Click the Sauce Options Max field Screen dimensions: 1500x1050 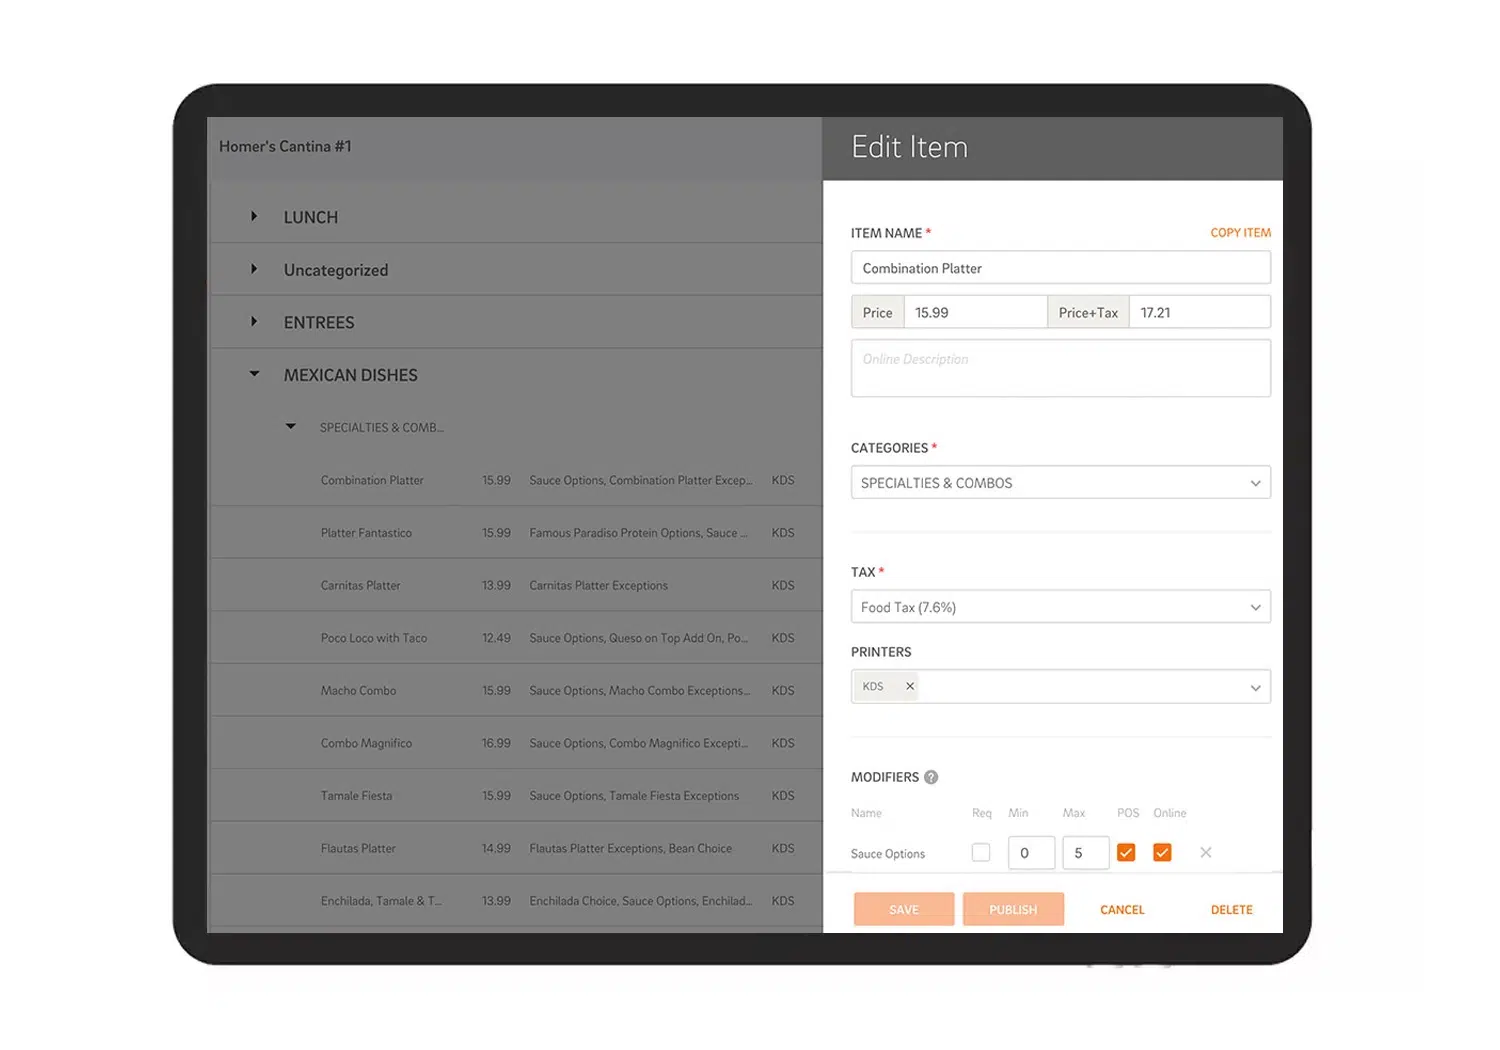point(1085,853)
